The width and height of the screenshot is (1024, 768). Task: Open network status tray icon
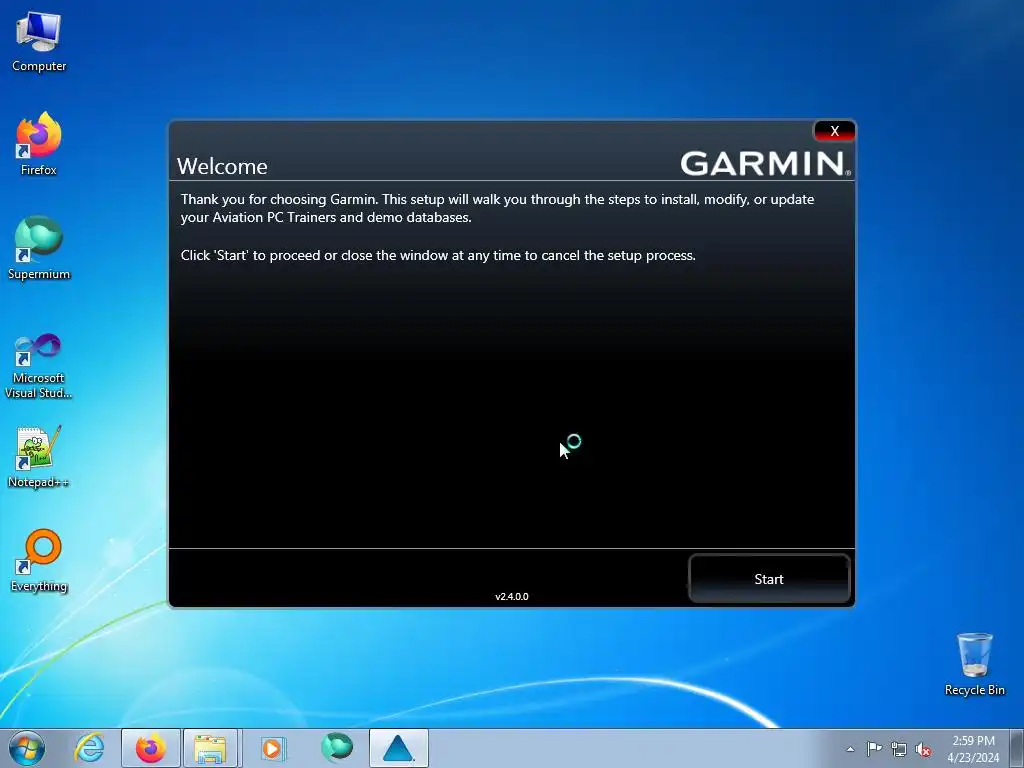tap(899, 749)
